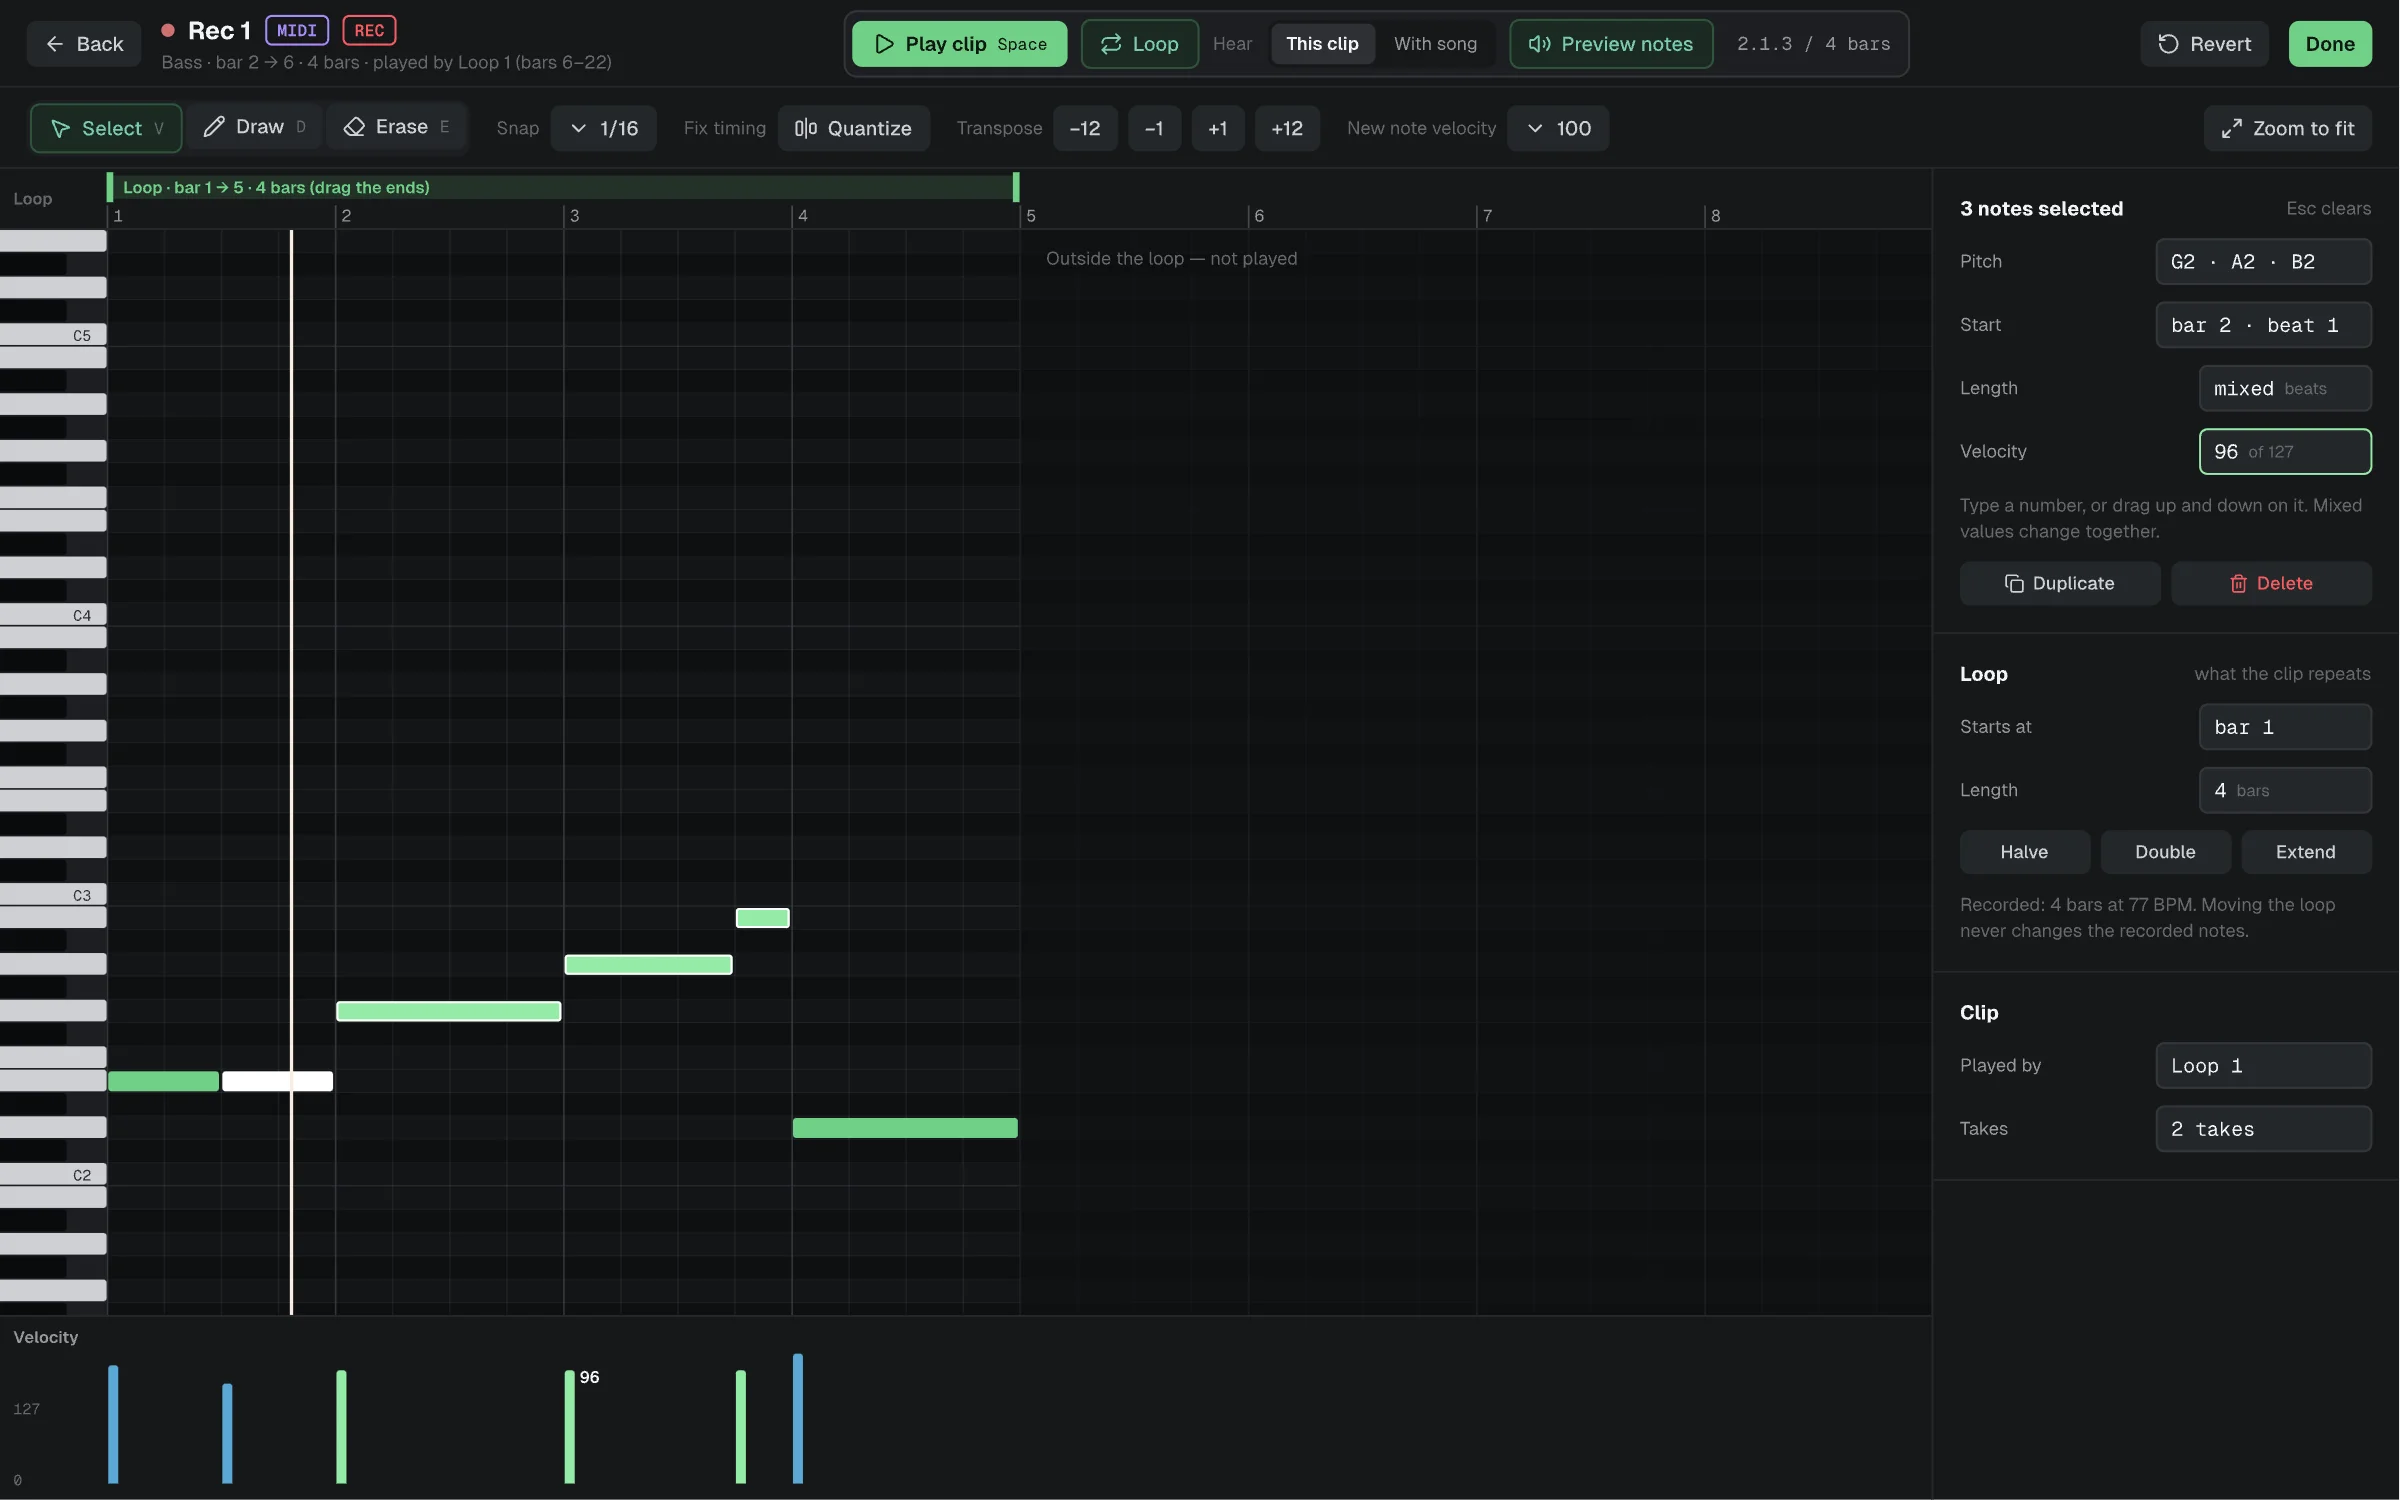
Task: Click the velocity bar labeled 96
Action: click(569, 1426)
